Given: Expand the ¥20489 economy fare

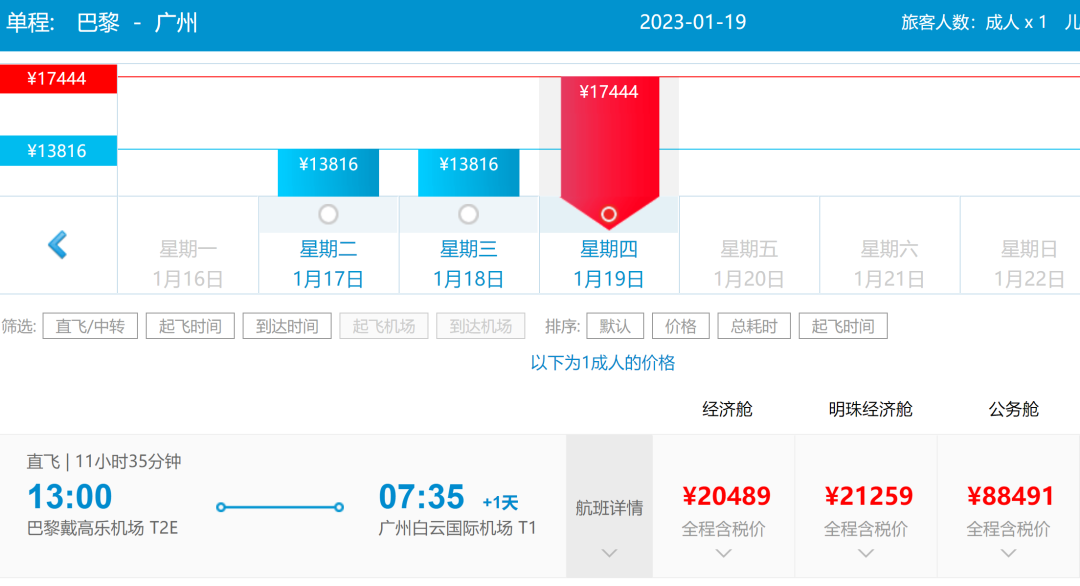Looking at the screenshot, I should point(724,507).
